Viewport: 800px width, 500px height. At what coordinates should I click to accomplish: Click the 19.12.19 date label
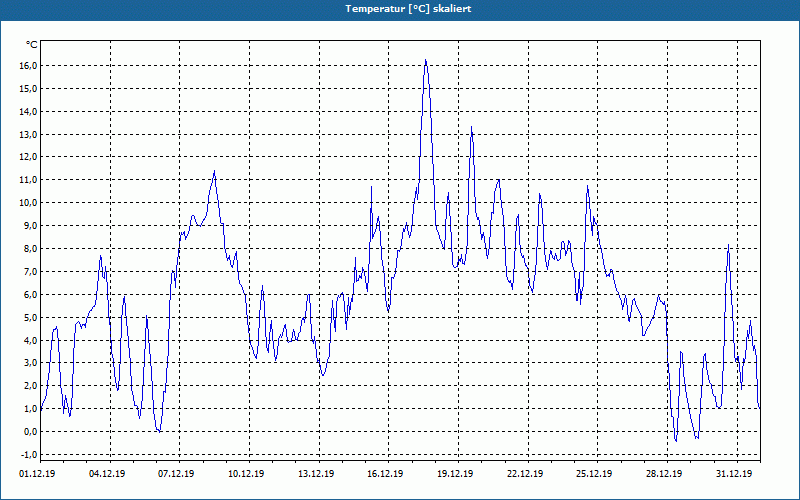pos(455,474)
